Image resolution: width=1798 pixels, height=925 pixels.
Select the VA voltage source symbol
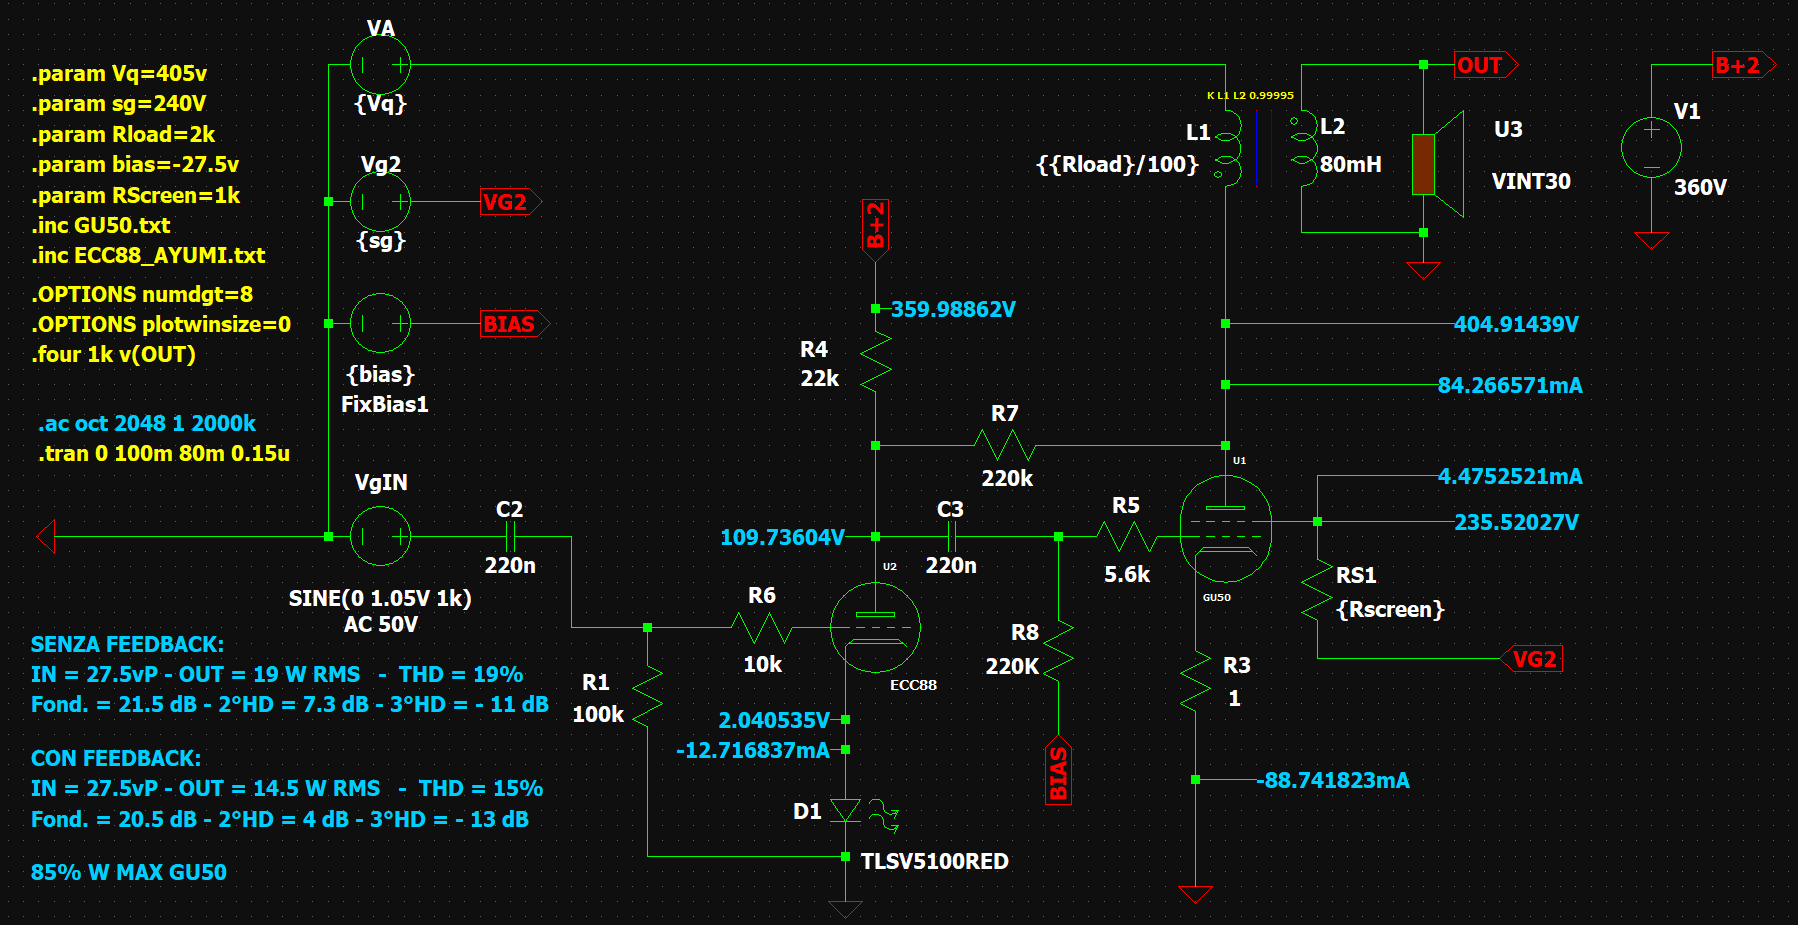click(x=380, y=65)
